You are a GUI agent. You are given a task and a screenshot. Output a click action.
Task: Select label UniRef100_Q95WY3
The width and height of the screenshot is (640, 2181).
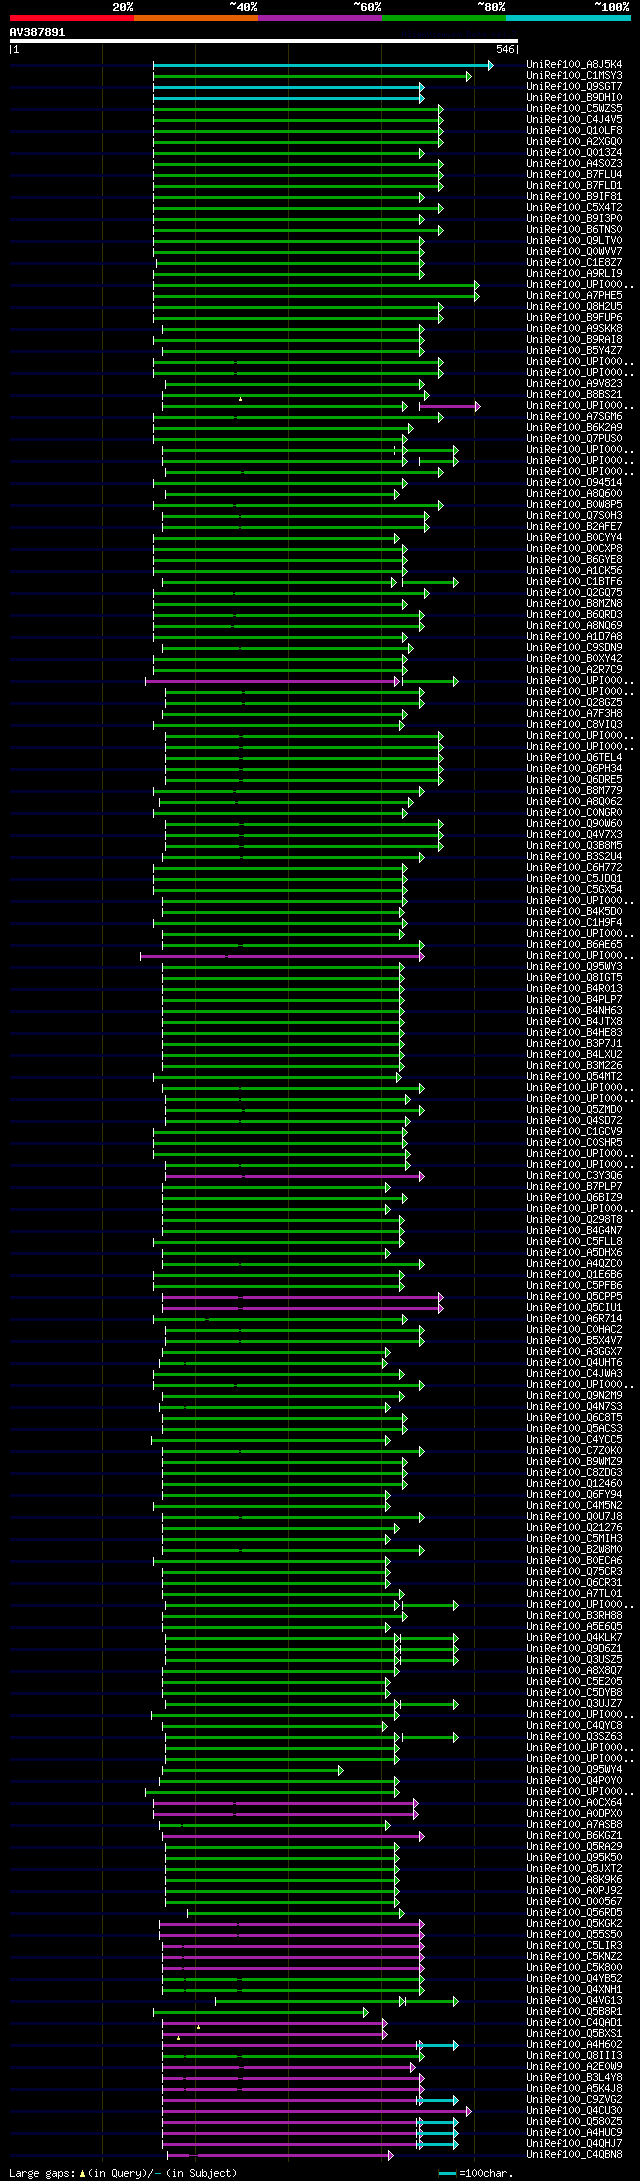coord(574,967)
